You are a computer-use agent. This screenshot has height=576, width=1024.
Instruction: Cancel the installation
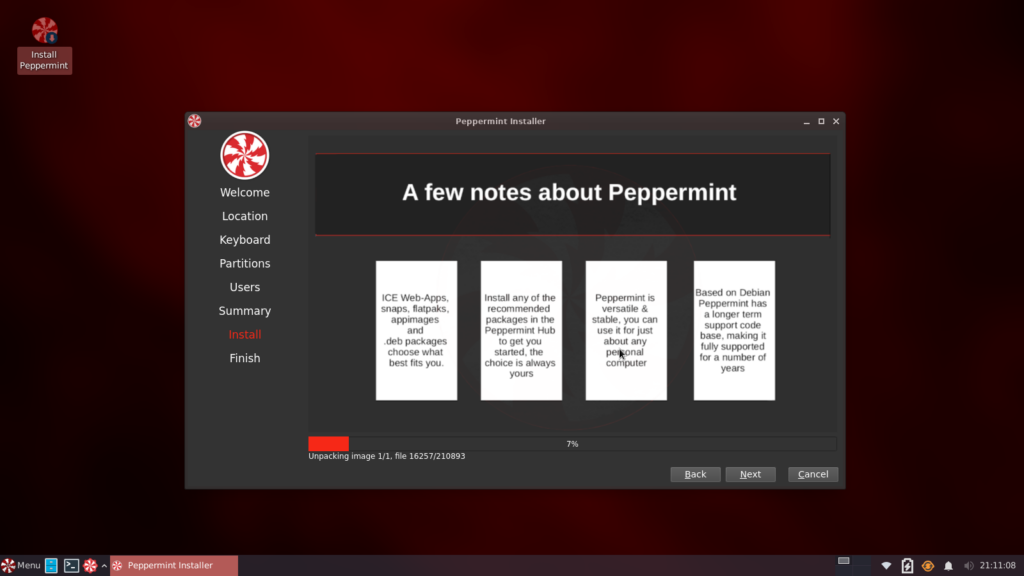pyautogui.click(x=813, y=474)
